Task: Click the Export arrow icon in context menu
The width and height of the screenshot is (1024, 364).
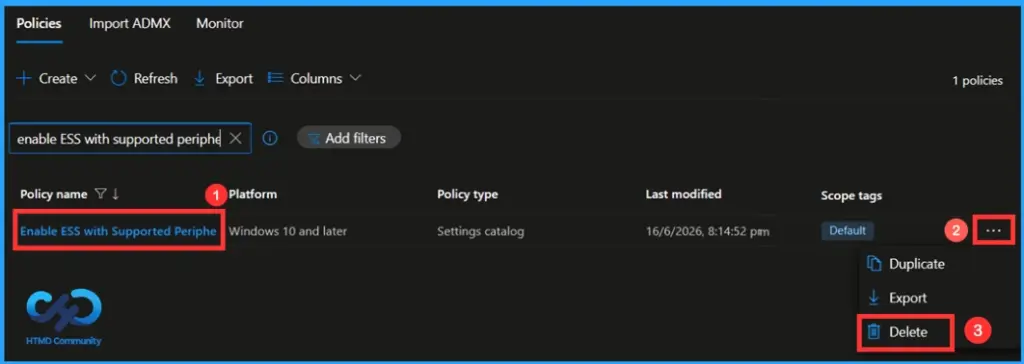Action: 873,298
